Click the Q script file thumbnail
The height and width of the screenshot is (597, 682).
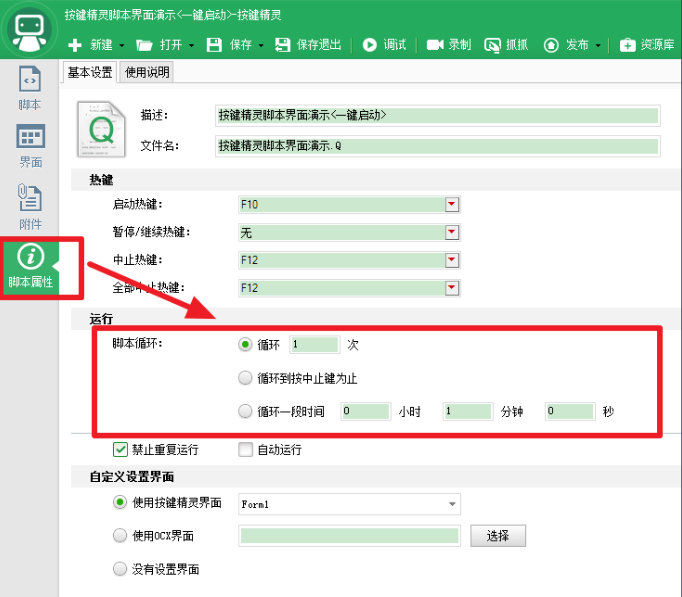101,129
